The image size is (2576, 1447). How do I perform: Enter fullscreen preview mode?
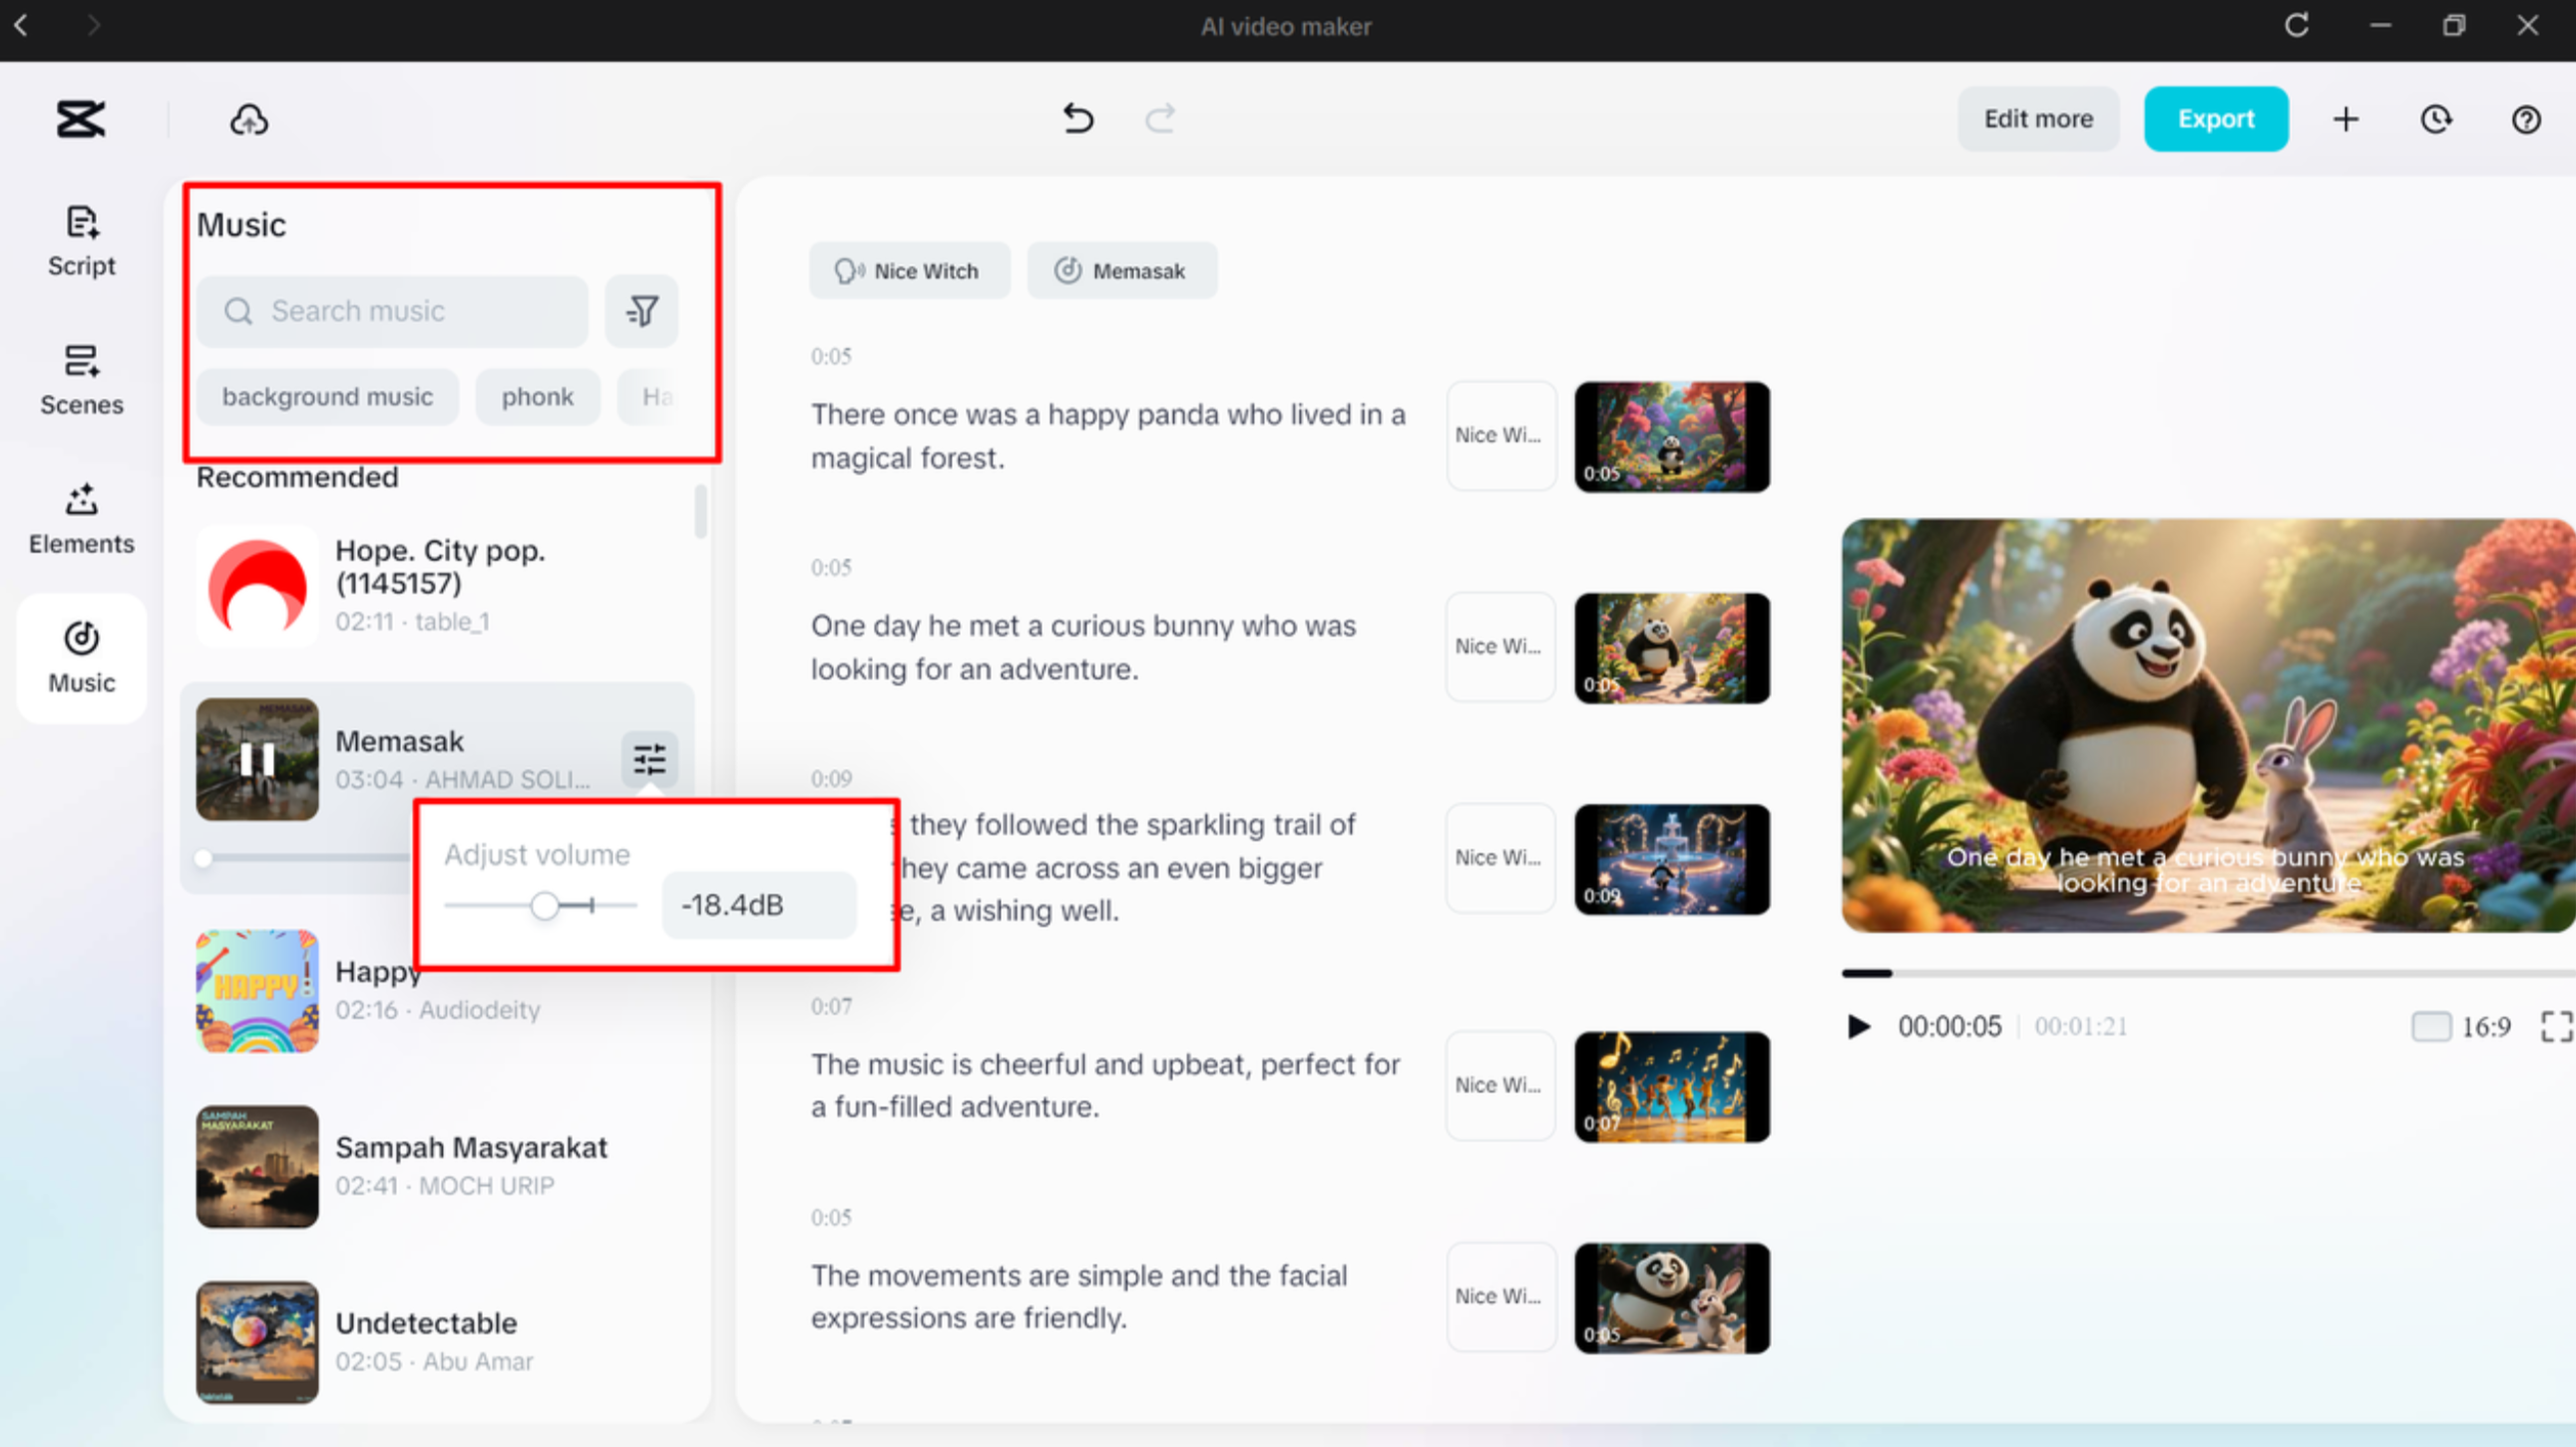(x=2555, y=1026)
